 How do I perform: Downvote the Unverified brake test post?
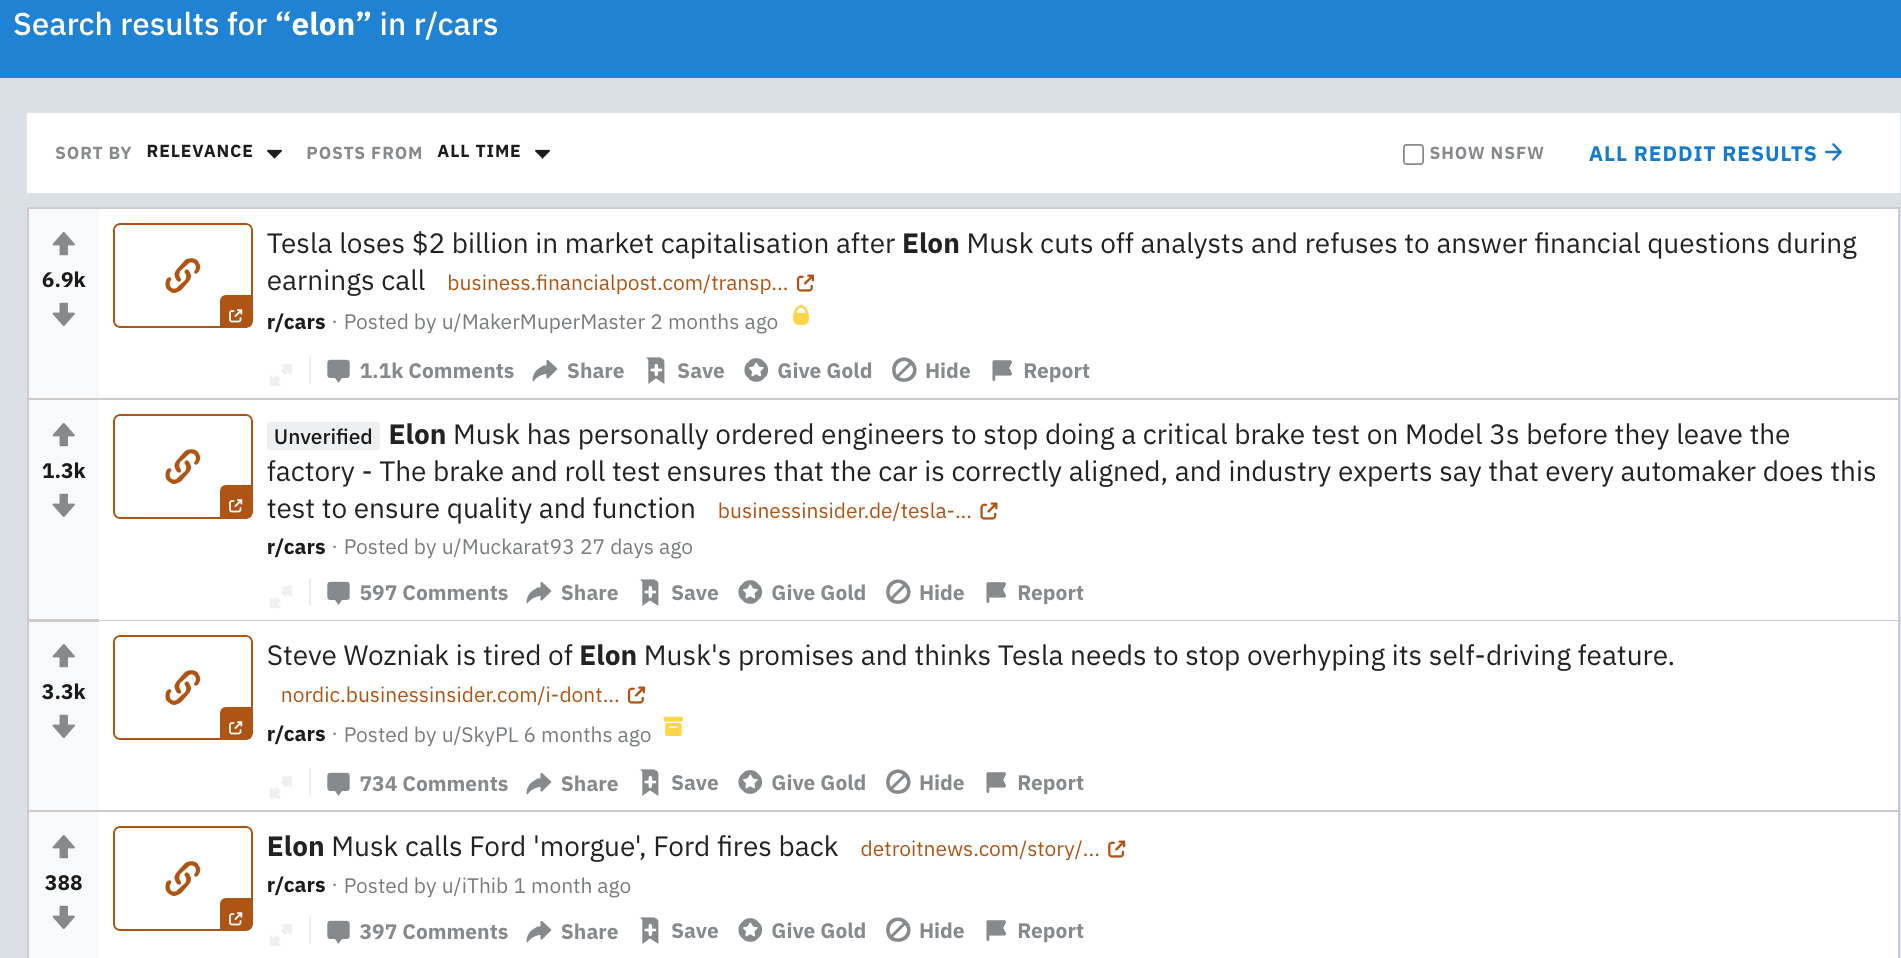64,507
